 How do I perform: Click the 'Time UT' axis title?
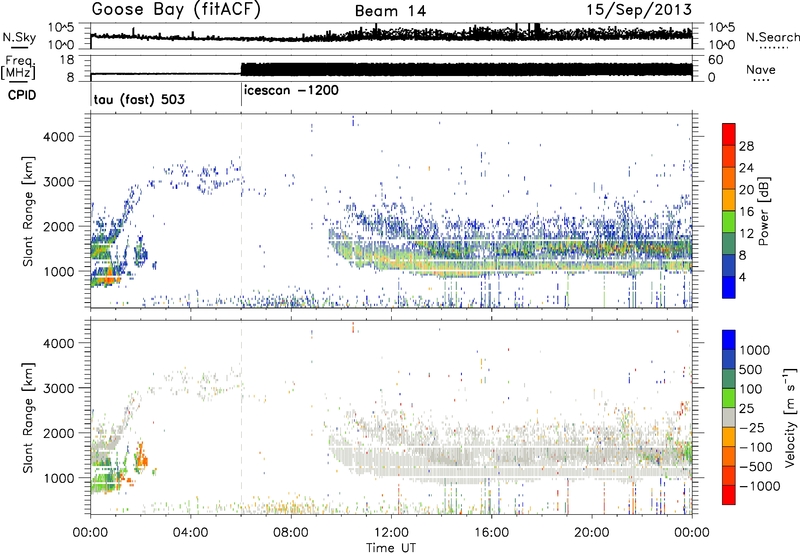(x=391, y=548)
